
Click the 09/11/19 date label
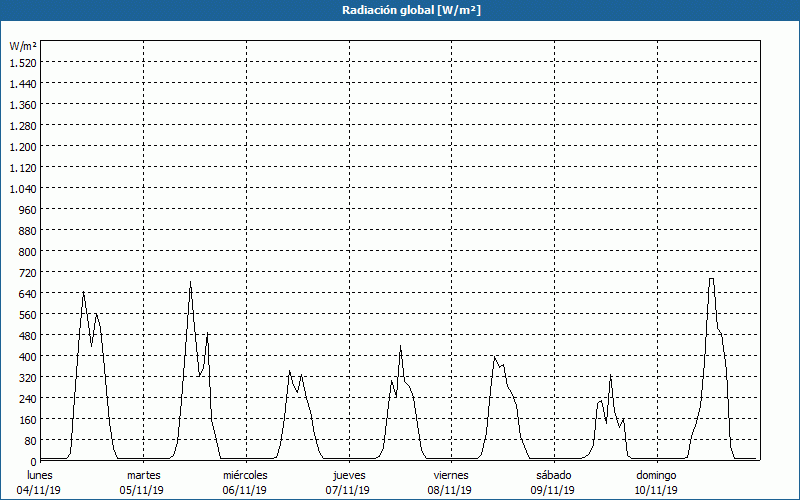553,490
